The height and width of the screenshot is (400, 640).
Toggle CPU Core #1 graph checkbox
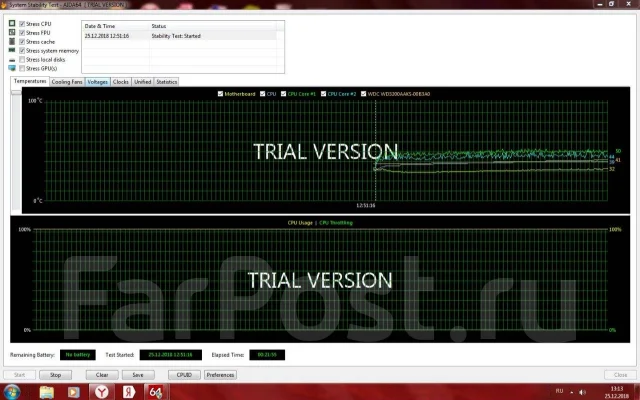[283, 94]
